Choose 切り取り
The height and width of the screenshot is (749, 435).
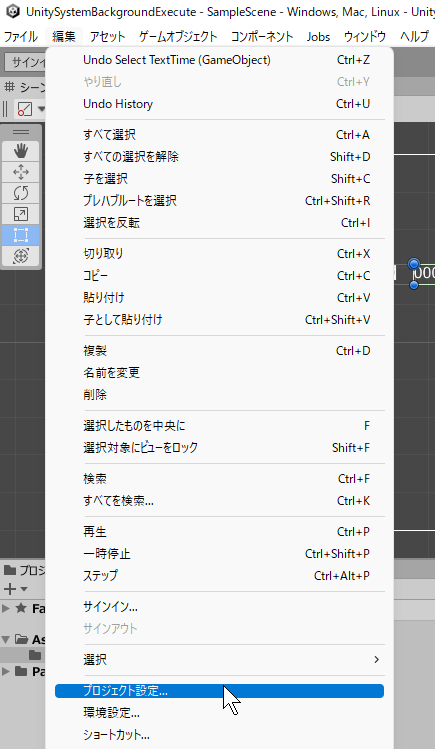click(220, 254)
